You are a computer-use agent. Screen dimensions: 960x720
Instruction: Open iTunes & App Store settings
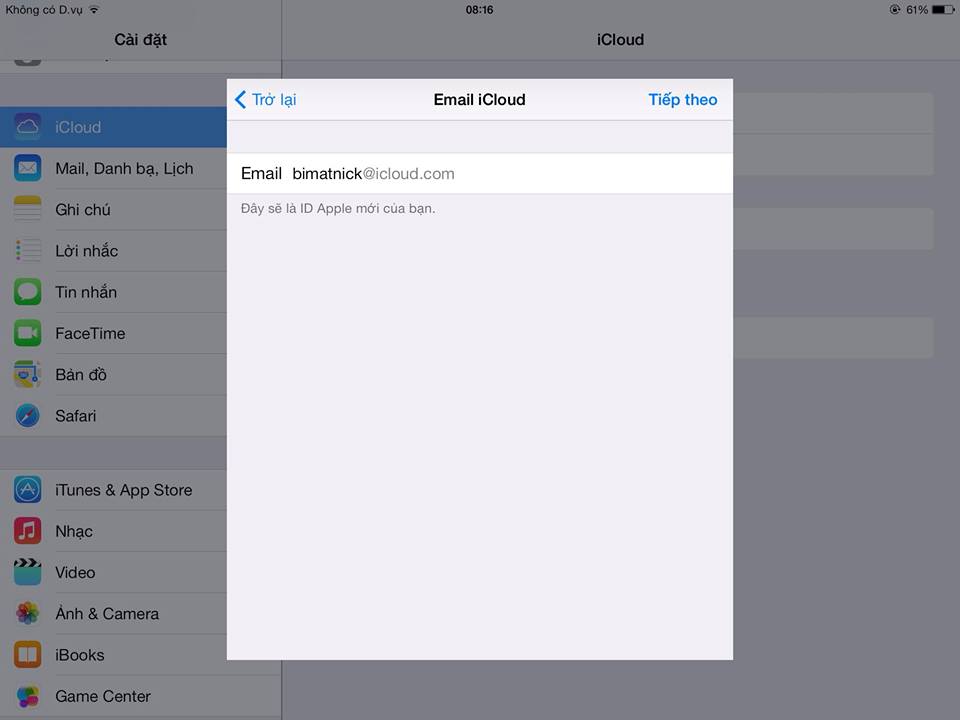click(113, 490)
